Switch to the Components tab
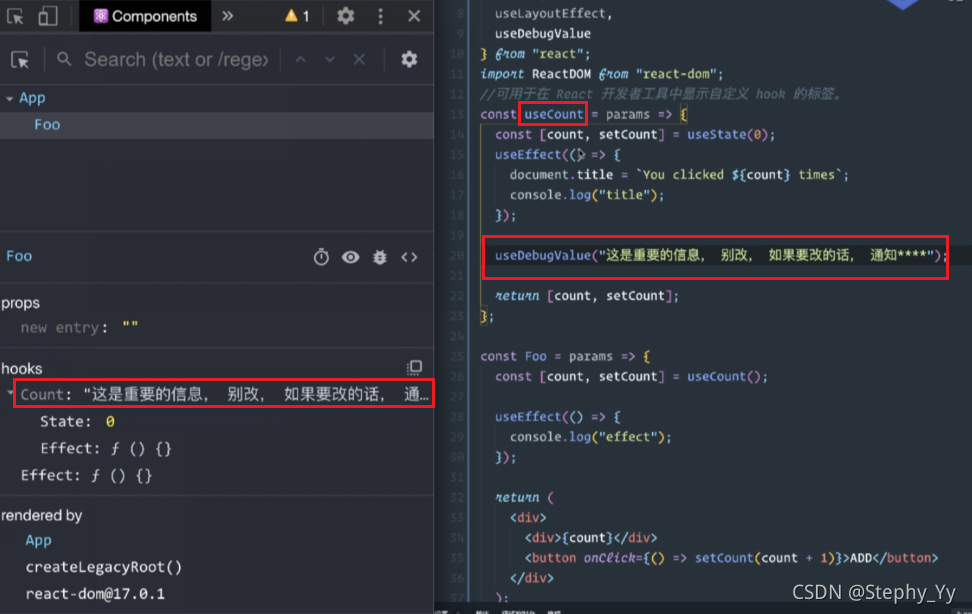This screenshot has width=972, height=614. click(145, 16)
